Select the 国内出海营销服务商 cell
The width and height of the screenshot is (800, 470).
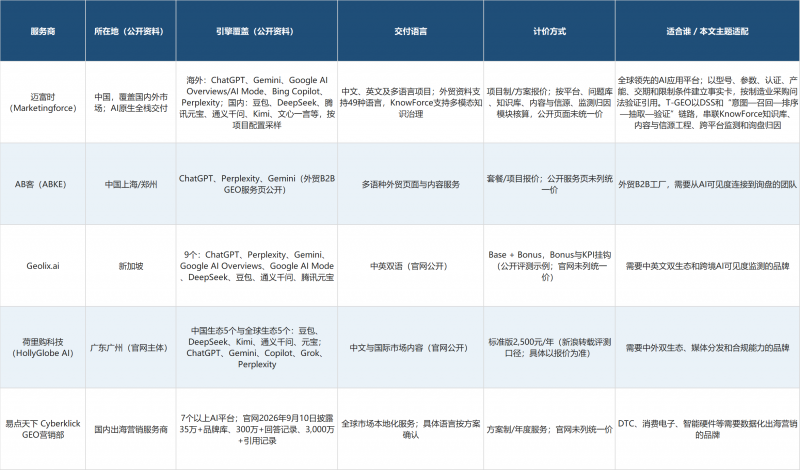pos(131,429)
